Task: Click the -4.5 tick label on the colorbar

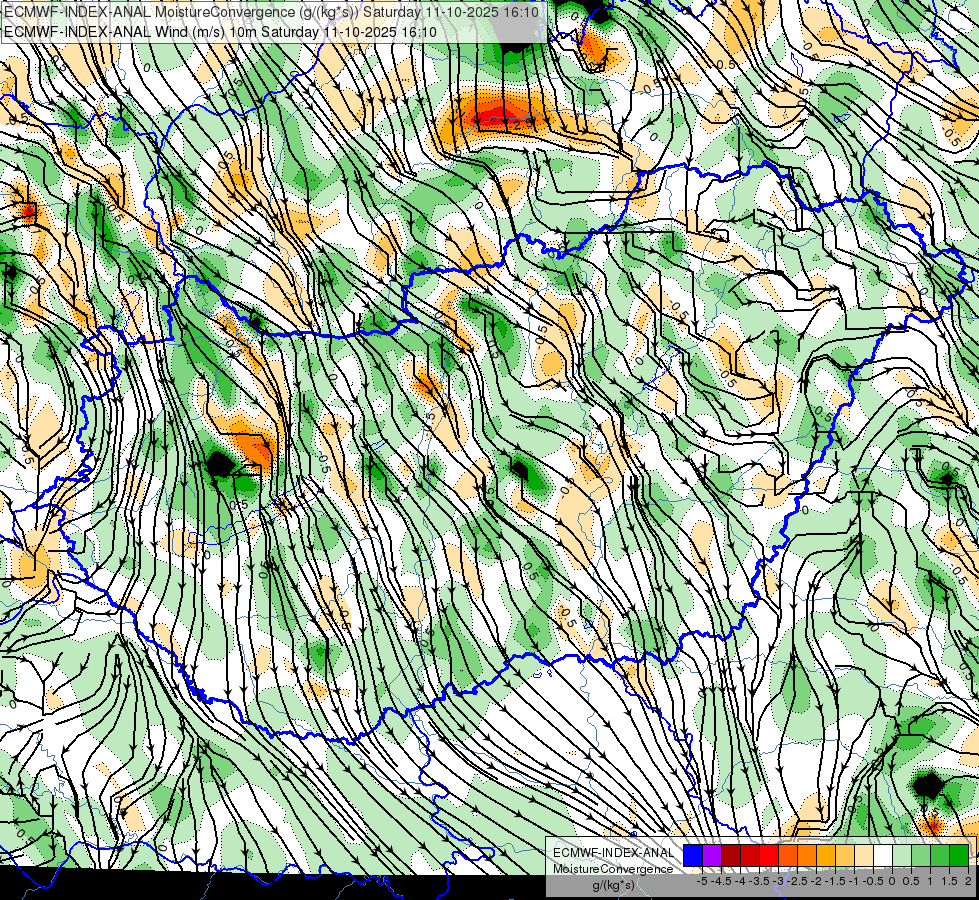Action: click(x=721, y=881)
